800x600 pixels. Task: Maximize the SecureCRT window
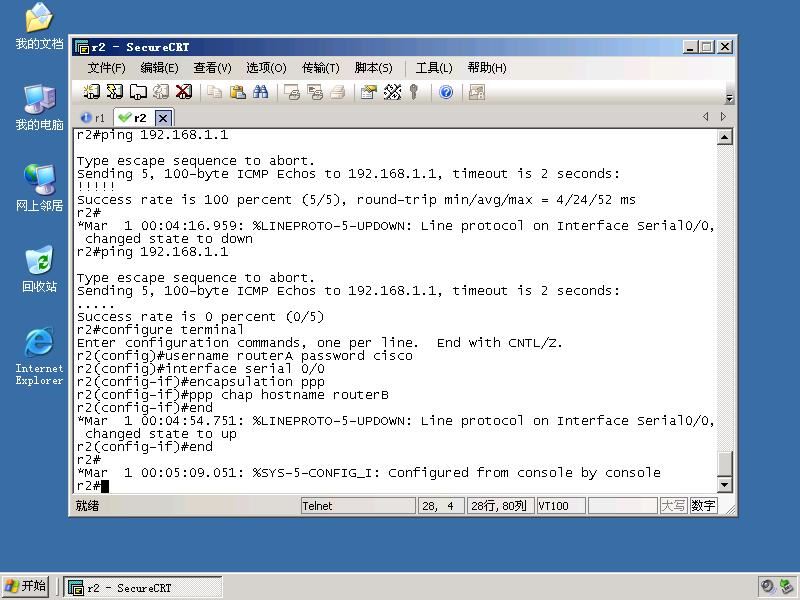[707, 47]
